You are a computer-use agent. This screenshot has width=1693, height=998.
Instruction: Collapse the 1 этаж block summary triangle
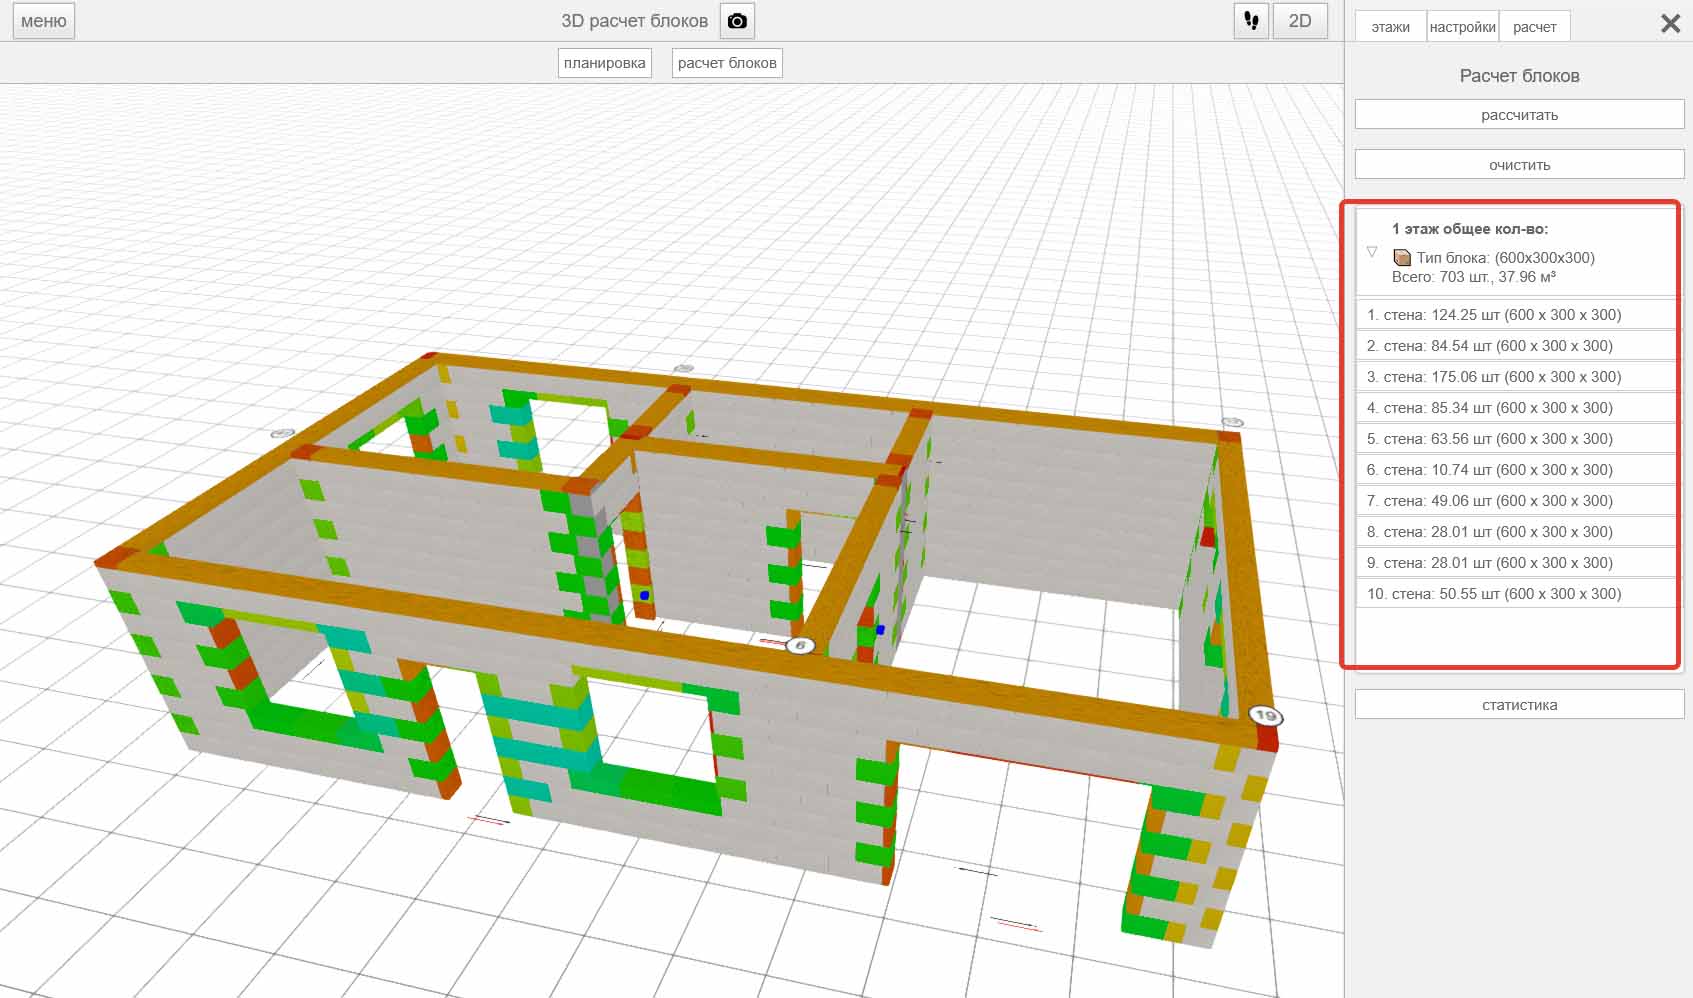point(1372,252)
